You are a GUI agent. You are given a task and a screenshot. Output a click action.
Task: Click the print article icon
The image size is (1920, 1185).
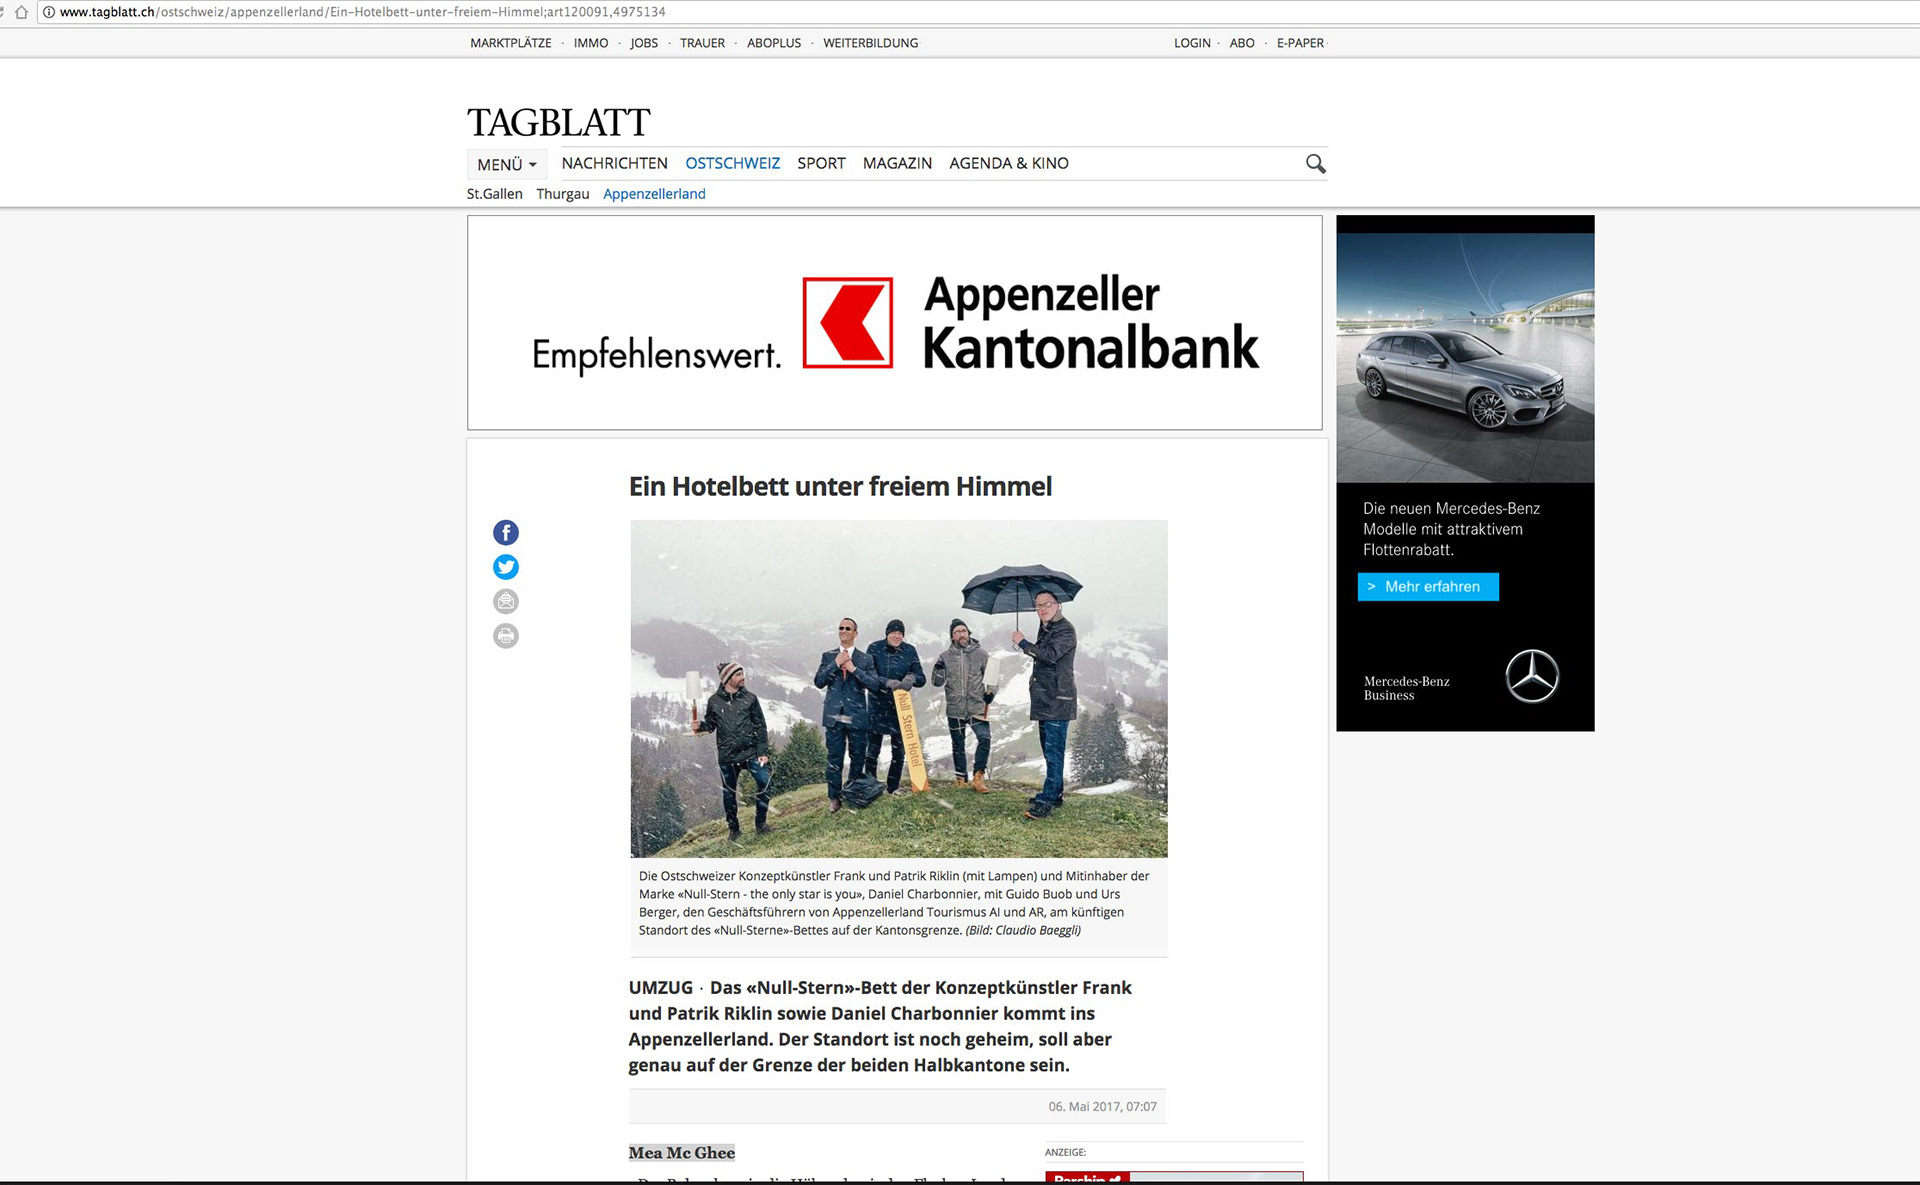coord(506,636)
